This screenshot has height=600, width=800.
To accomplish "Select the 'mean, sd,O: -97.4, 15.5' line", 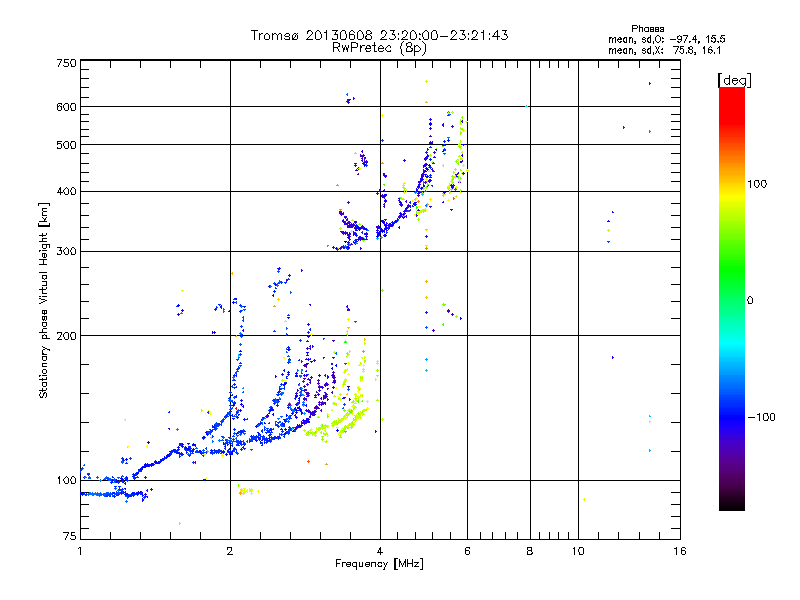I will click(666, 39).
